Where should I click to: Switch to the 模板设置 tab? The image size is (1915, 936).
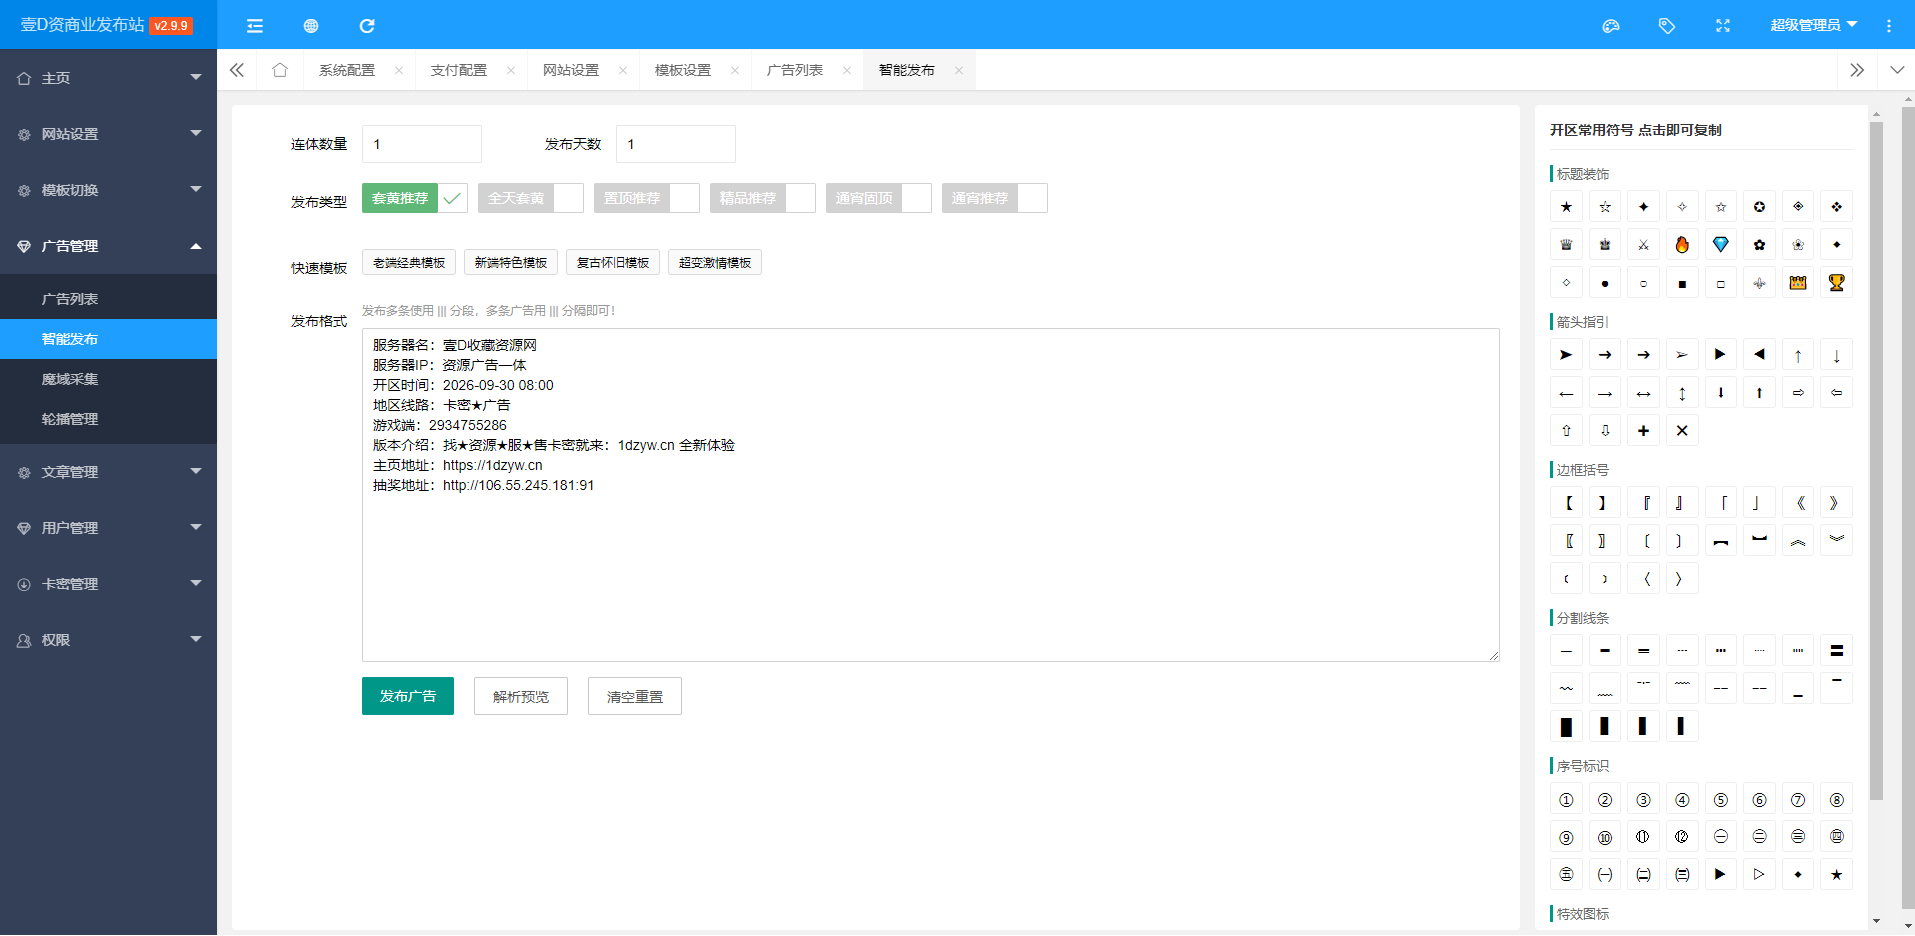click(x=683, y=70)
